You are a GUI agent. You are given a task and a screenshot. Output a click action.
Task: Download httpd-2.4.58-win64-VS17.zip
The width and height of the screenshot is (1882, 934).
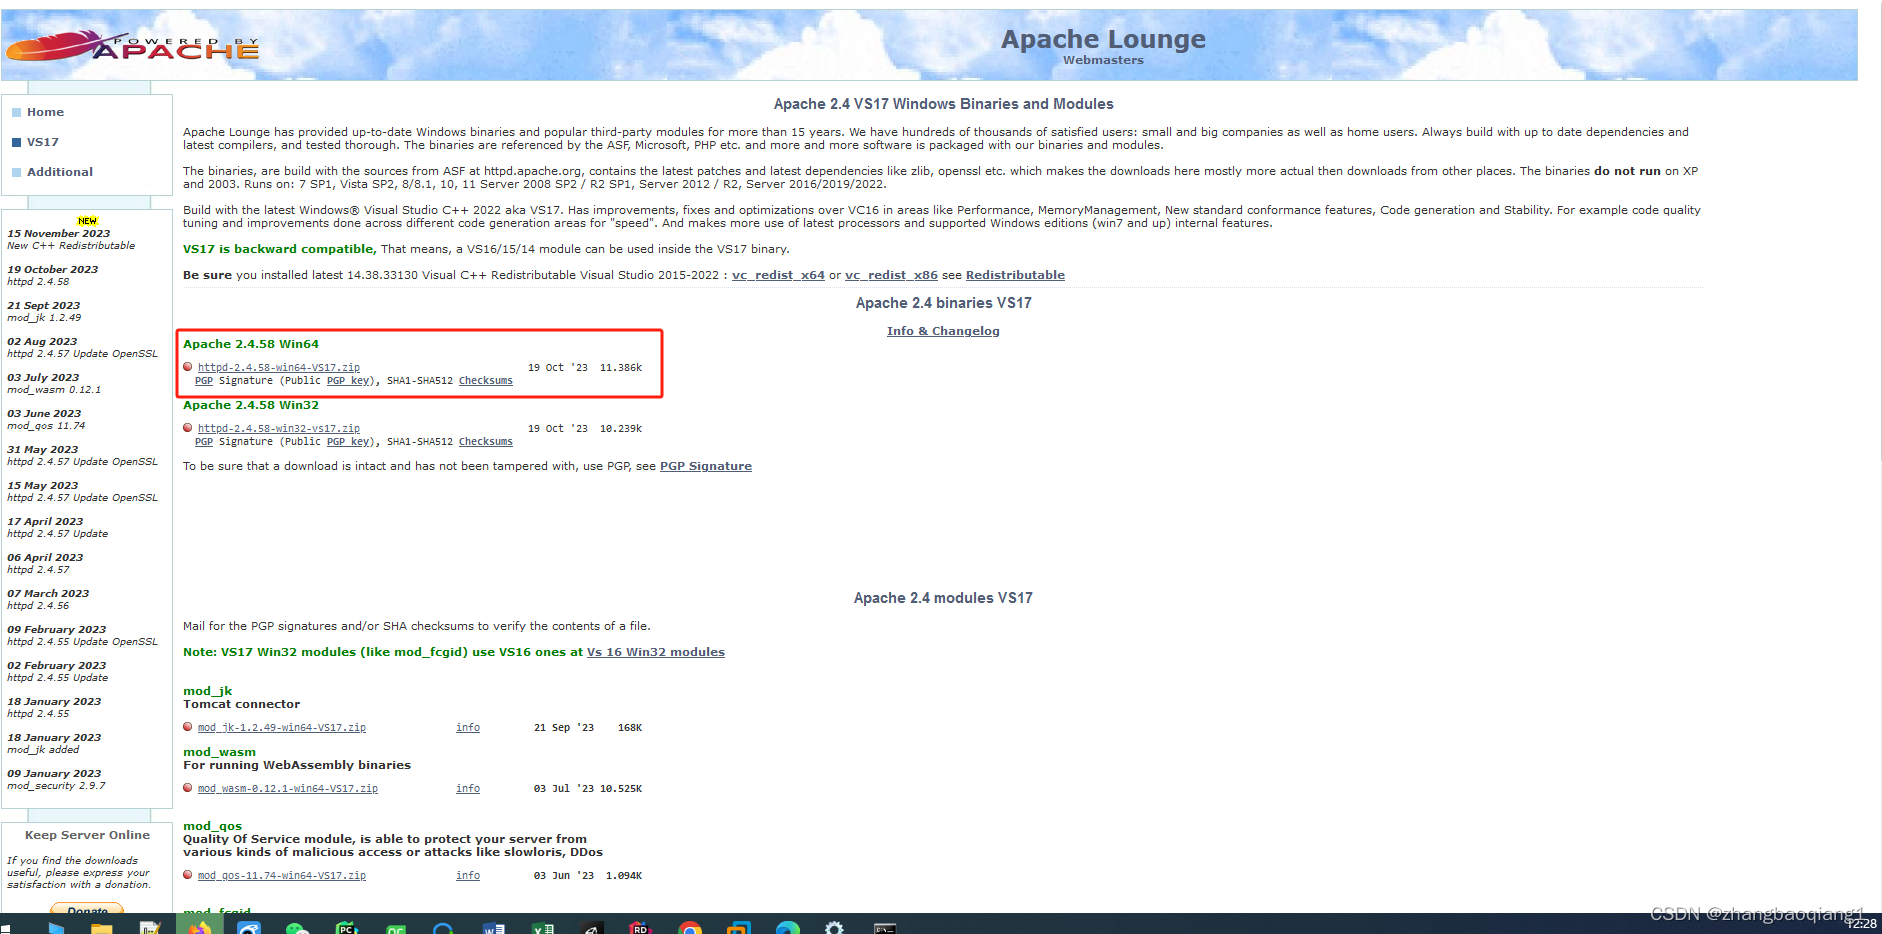pos(279,368)
